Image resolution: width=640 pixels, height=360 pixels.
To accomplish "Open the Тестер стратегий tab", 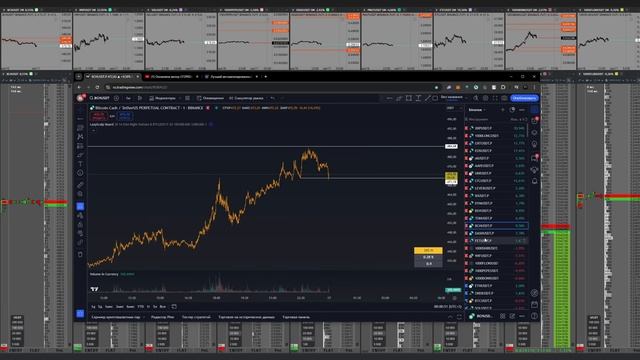I will 196,317.
